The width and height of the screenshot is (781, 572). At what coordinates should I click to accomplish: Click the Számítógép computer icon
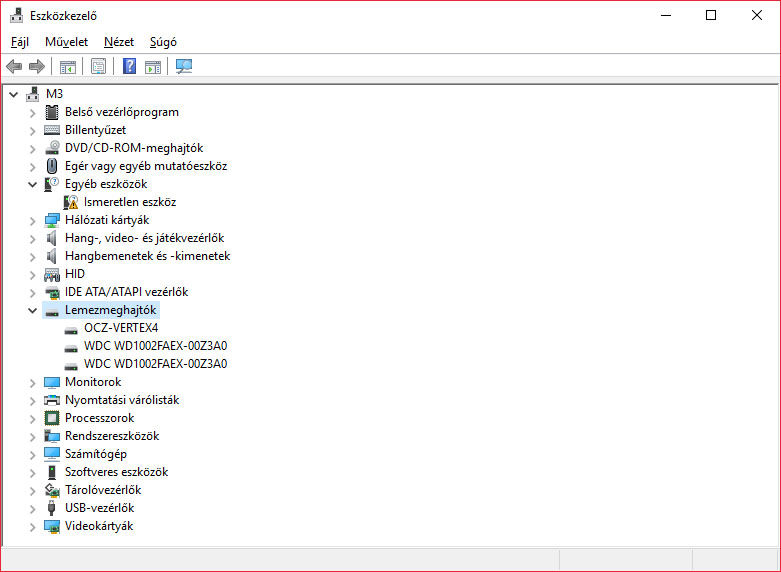(52, 454)
